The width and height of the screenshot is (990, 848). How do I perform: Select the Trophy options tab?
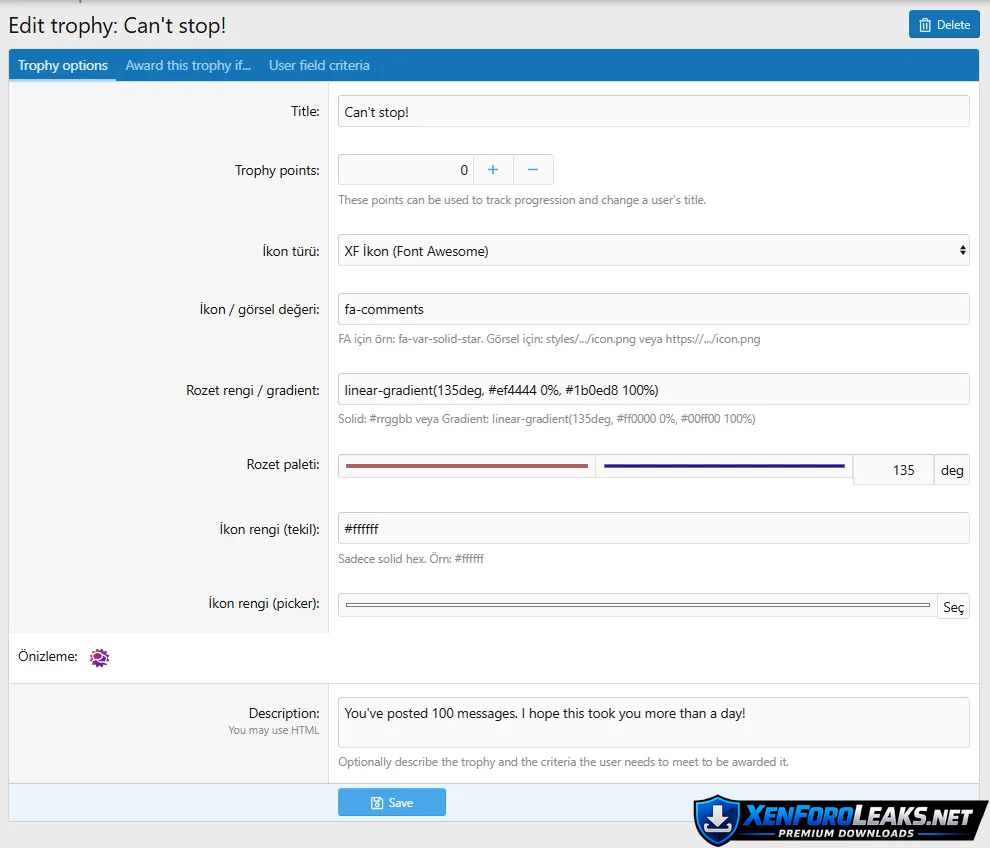point(63,66)
